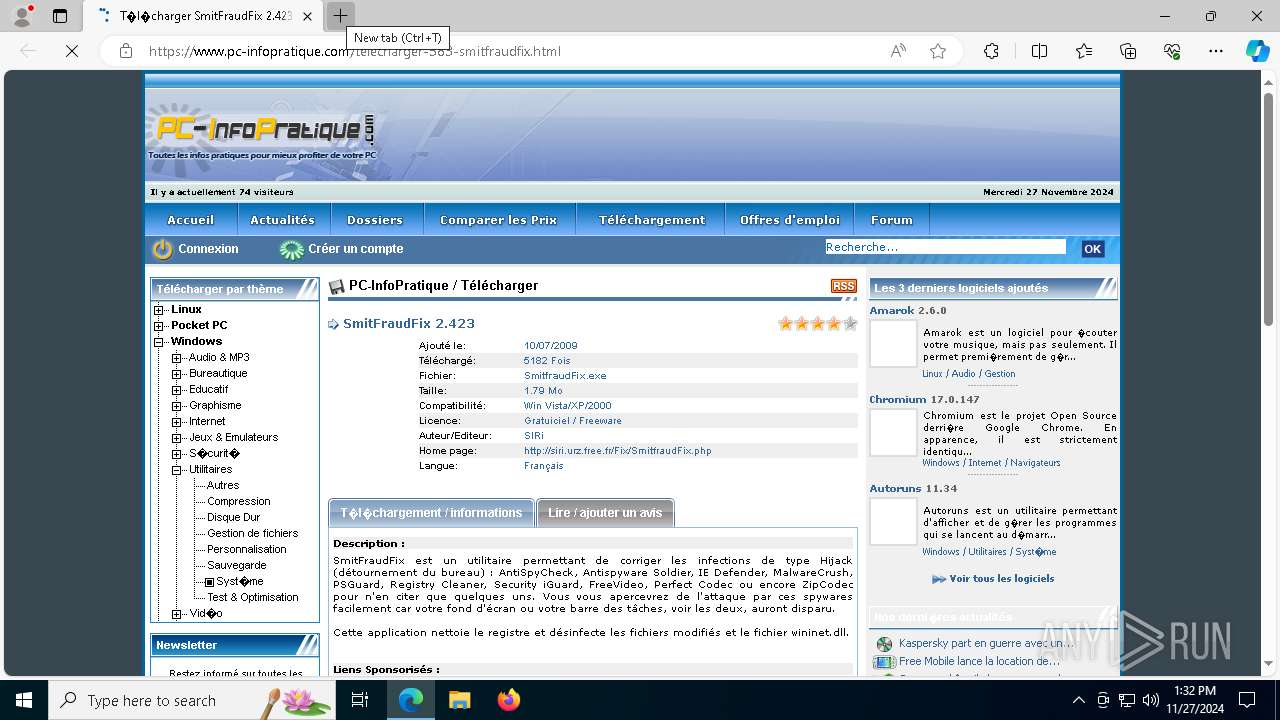The image size is (1280, 720).
Task: Select Test & Optimisation tree item
Action: 253,598
